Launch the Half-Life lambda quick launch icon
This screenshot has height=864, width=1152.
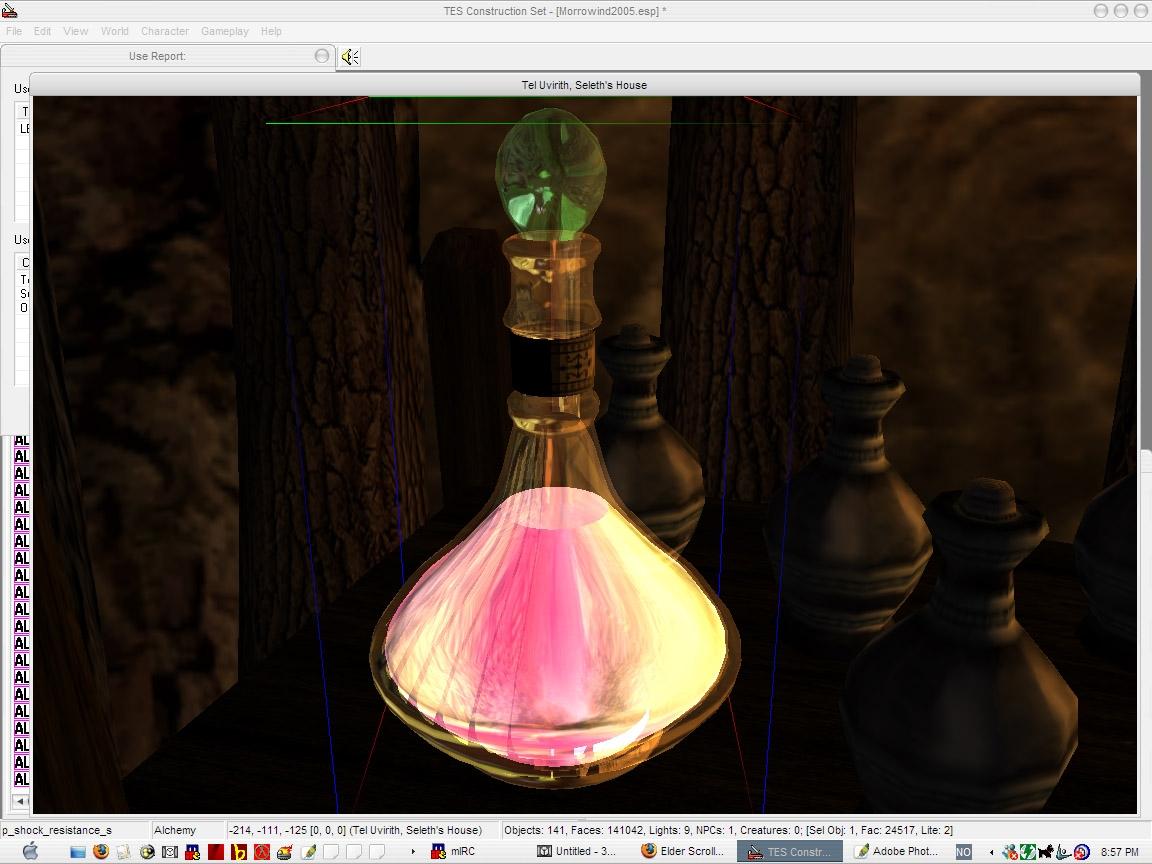pyautogui.click(x=262, y=852)
